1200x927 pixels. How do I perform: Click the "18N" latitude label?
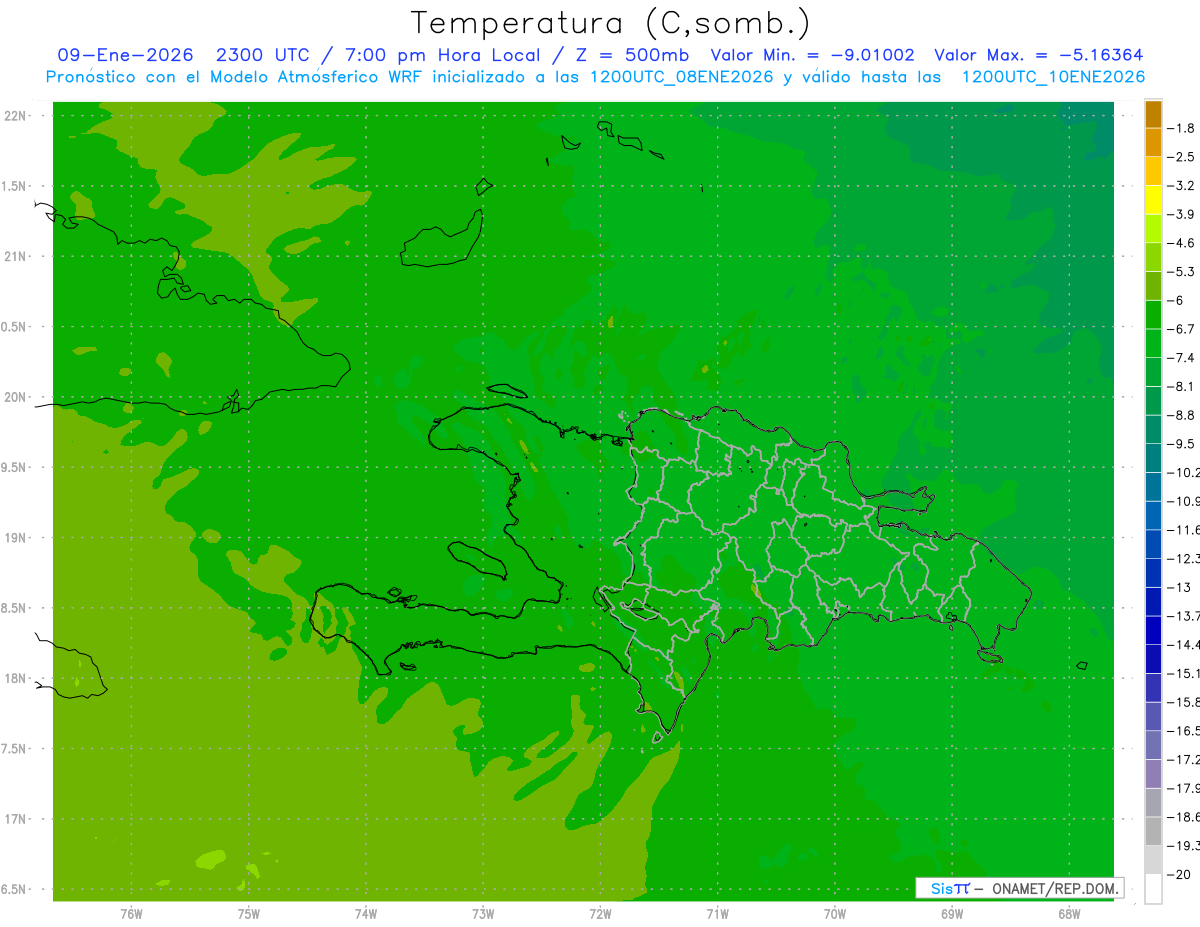tap(14, 679)
